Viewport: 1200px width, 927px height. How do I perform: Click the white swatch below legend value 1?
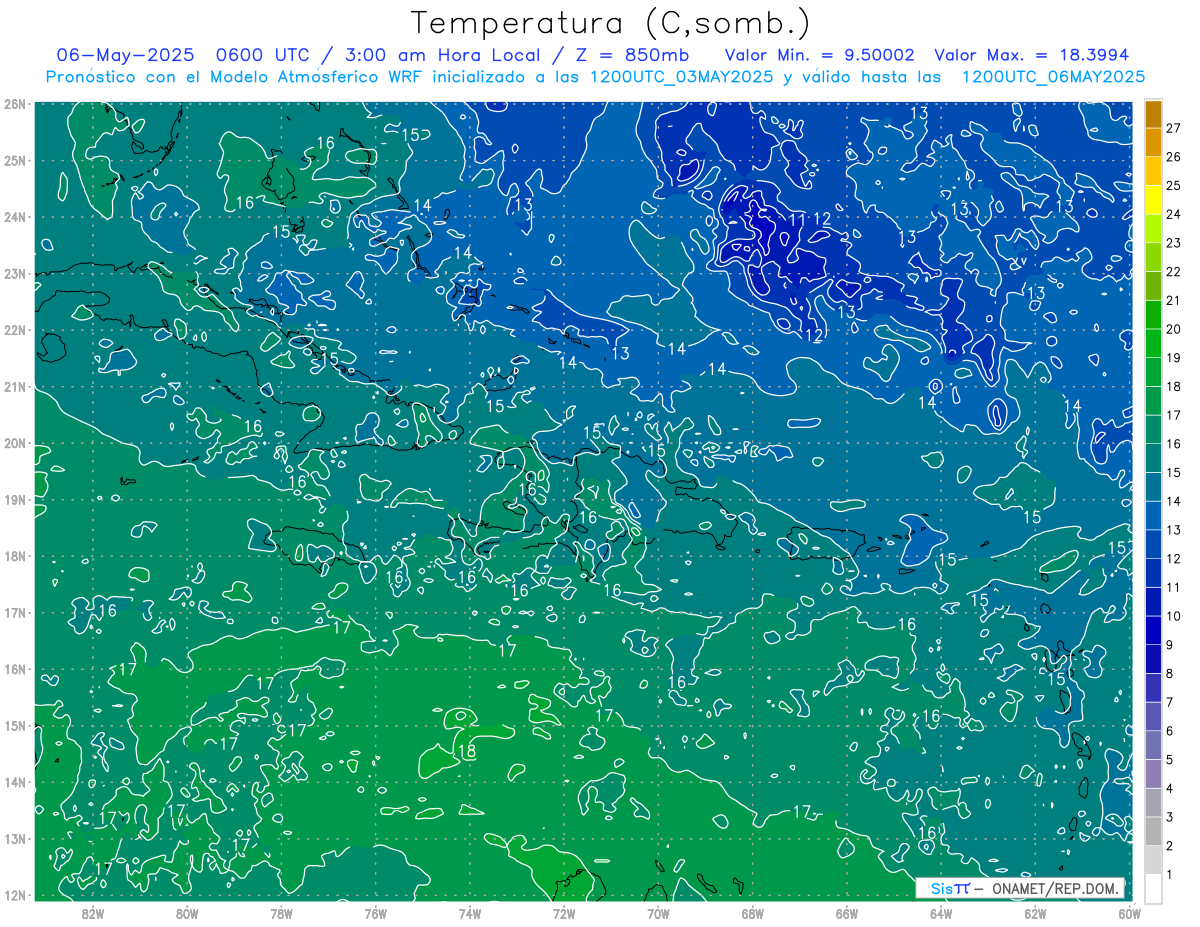point(1153,888)
